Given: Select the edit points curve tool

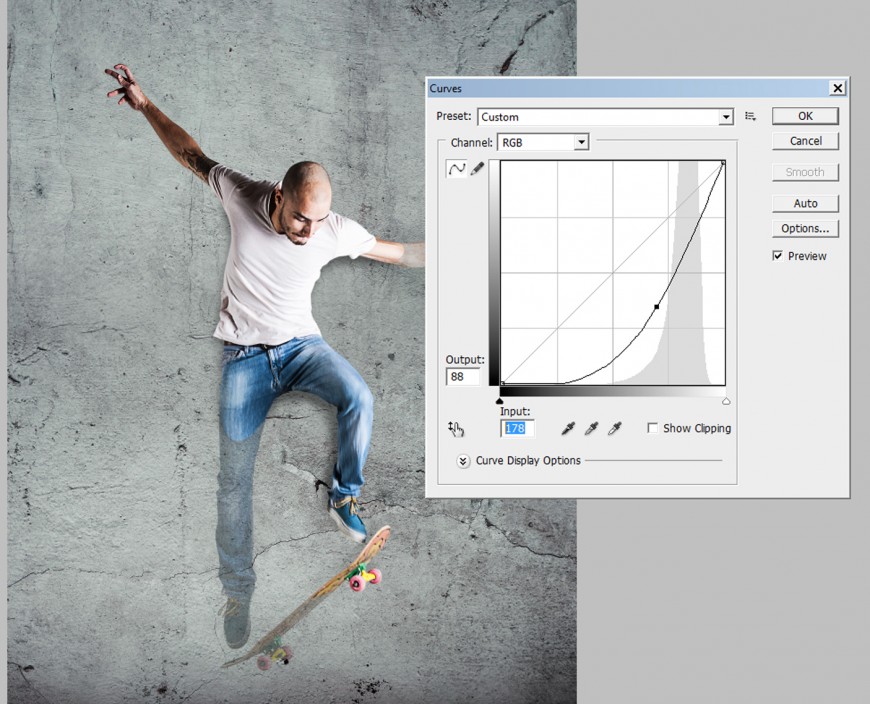Looking at the screenshot, I should point(457,169).
